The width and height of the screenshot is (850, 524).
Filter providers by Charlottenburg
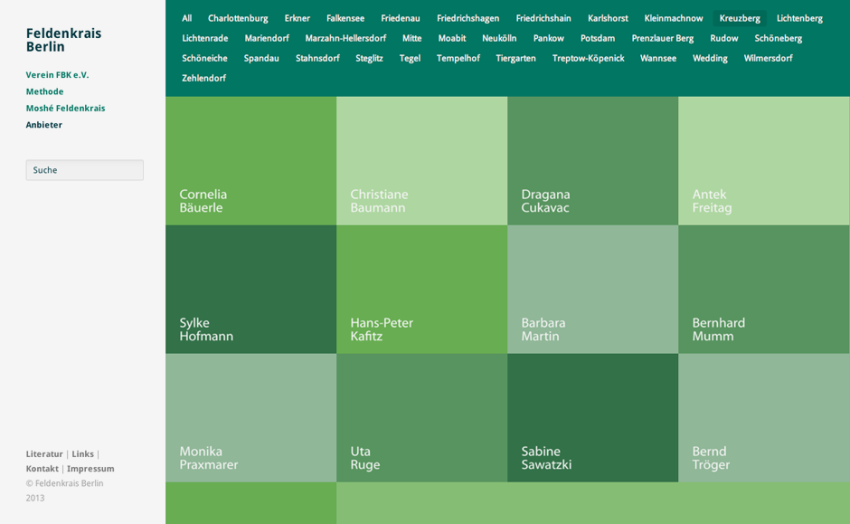(238, 18)
